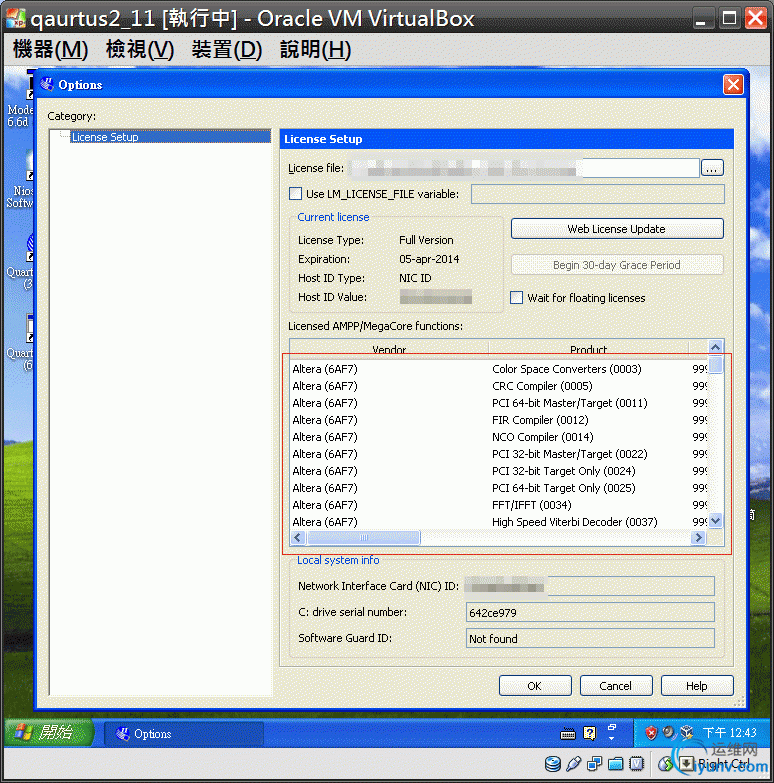Click the red security shield tray icon
774x783 pixels.
coord(651,733)
